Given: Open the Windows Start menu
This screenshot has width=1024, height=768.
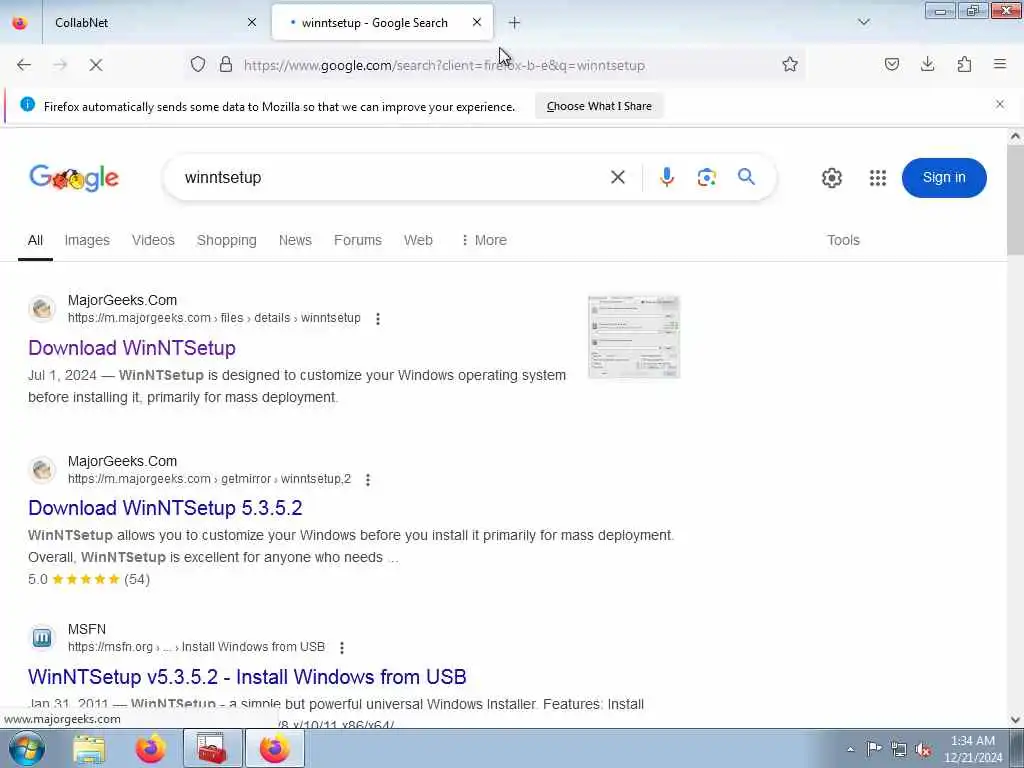Looking at the screenshot, I should click(27, 749).
